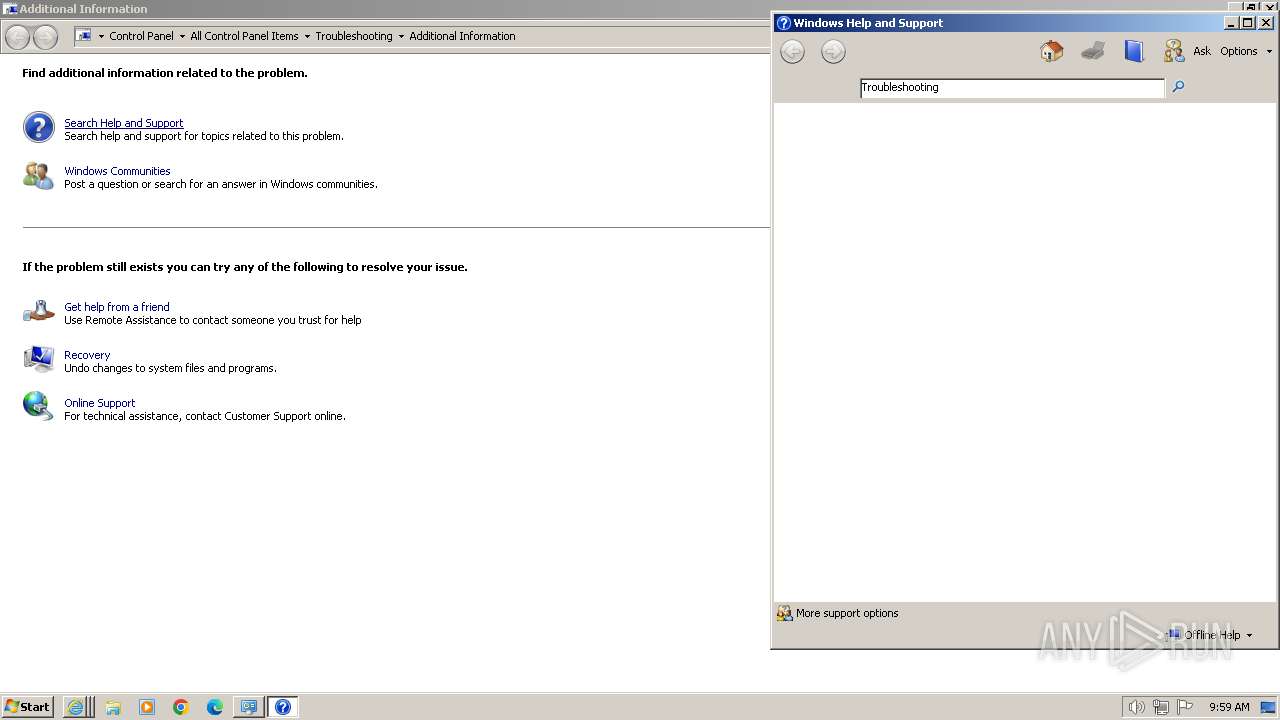Click the system clock 9:59 AM

point(1229,707)
